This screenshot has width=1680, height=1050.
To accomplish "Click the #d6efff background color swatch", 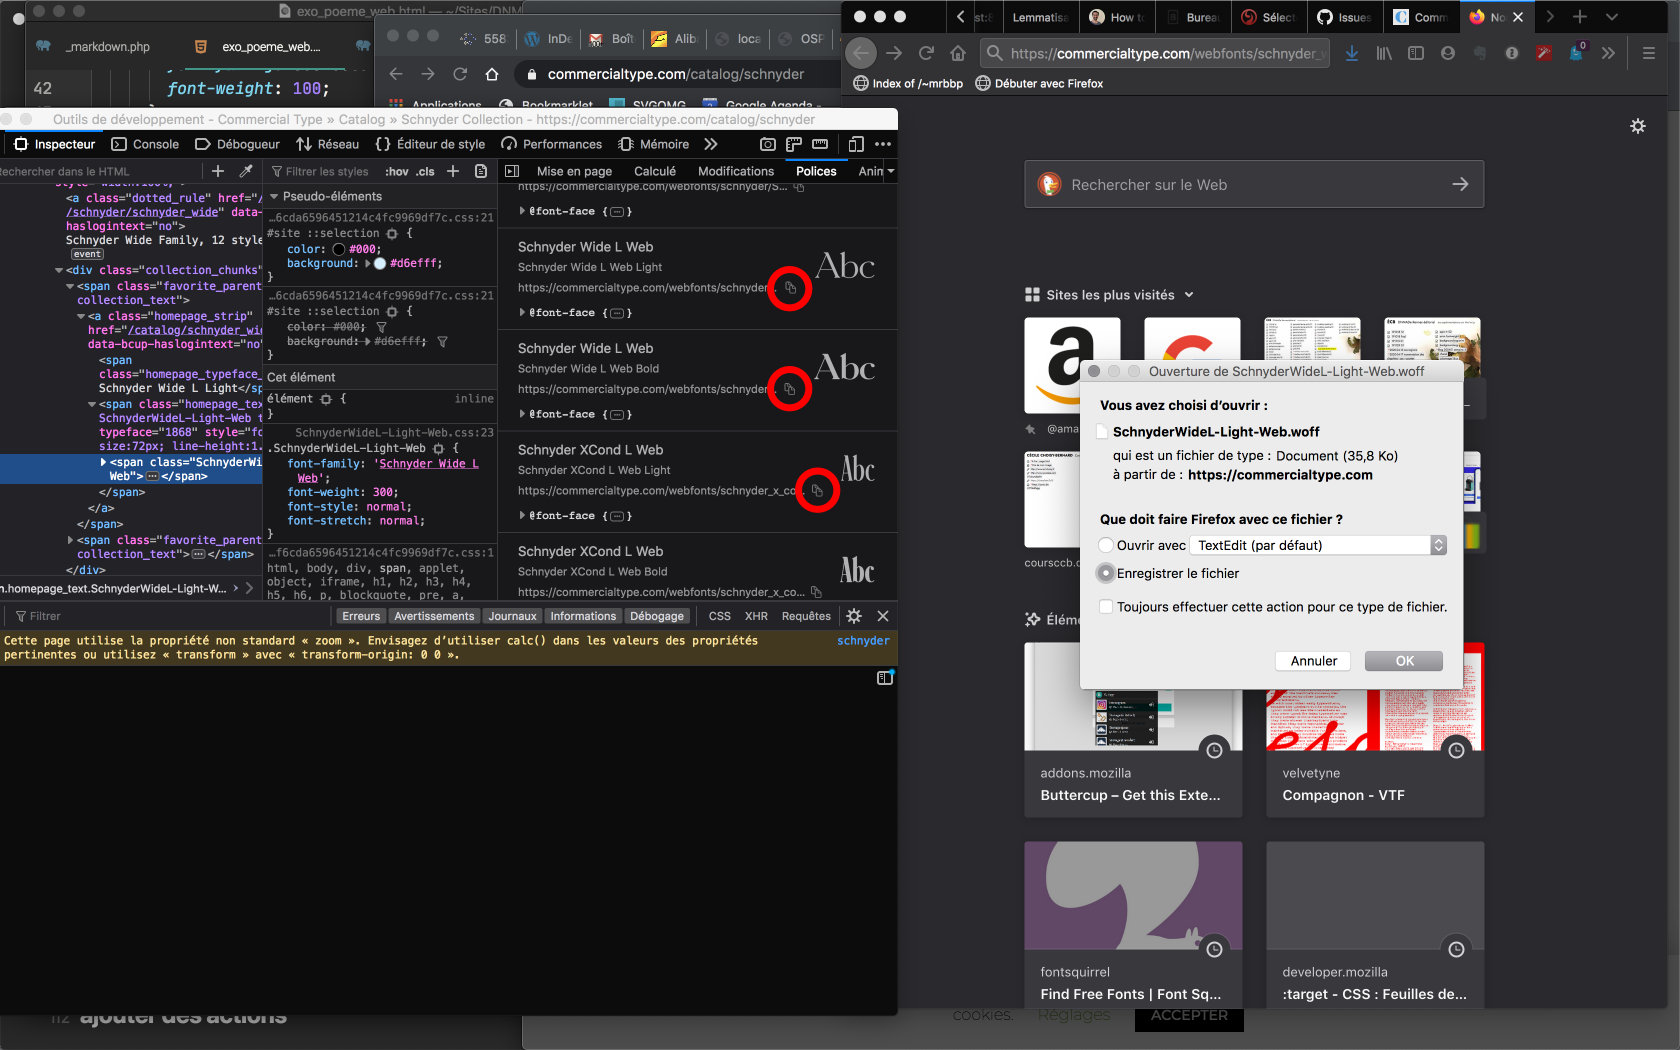I will click(x=380, y=264).
